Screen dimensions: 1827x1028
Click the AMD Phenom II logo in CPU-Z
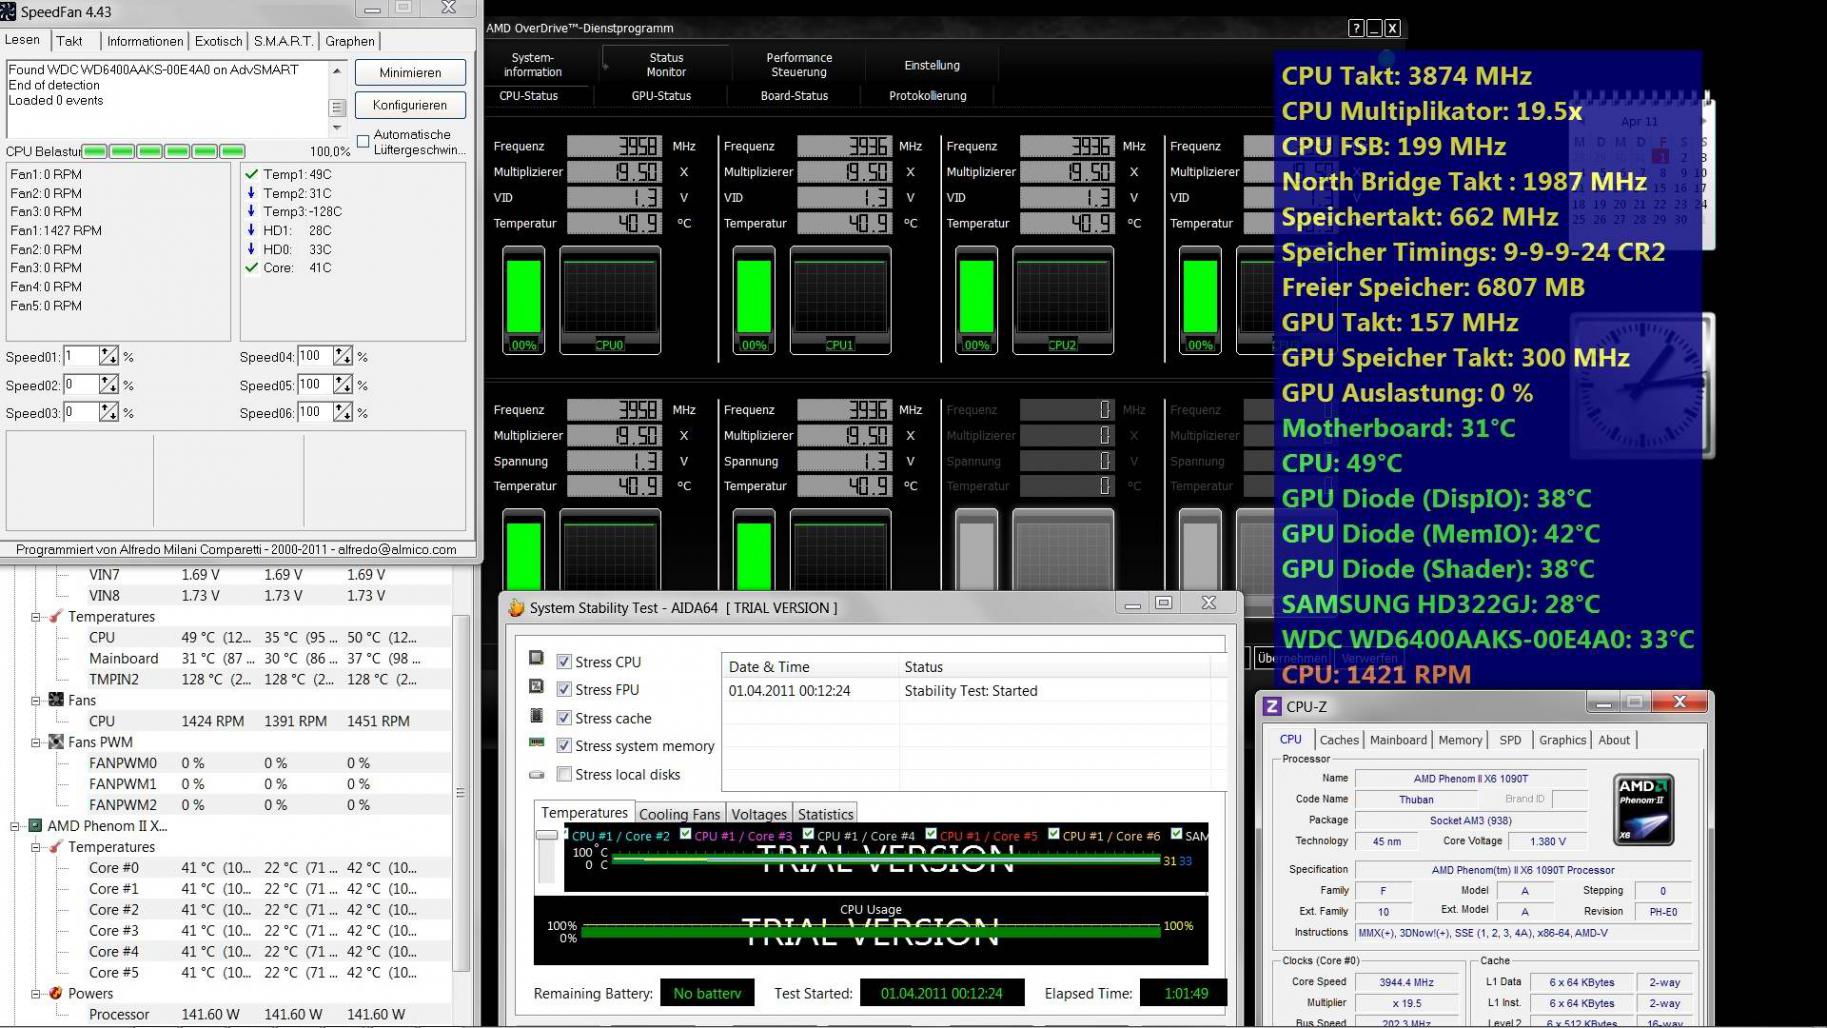click(1644, 810)
